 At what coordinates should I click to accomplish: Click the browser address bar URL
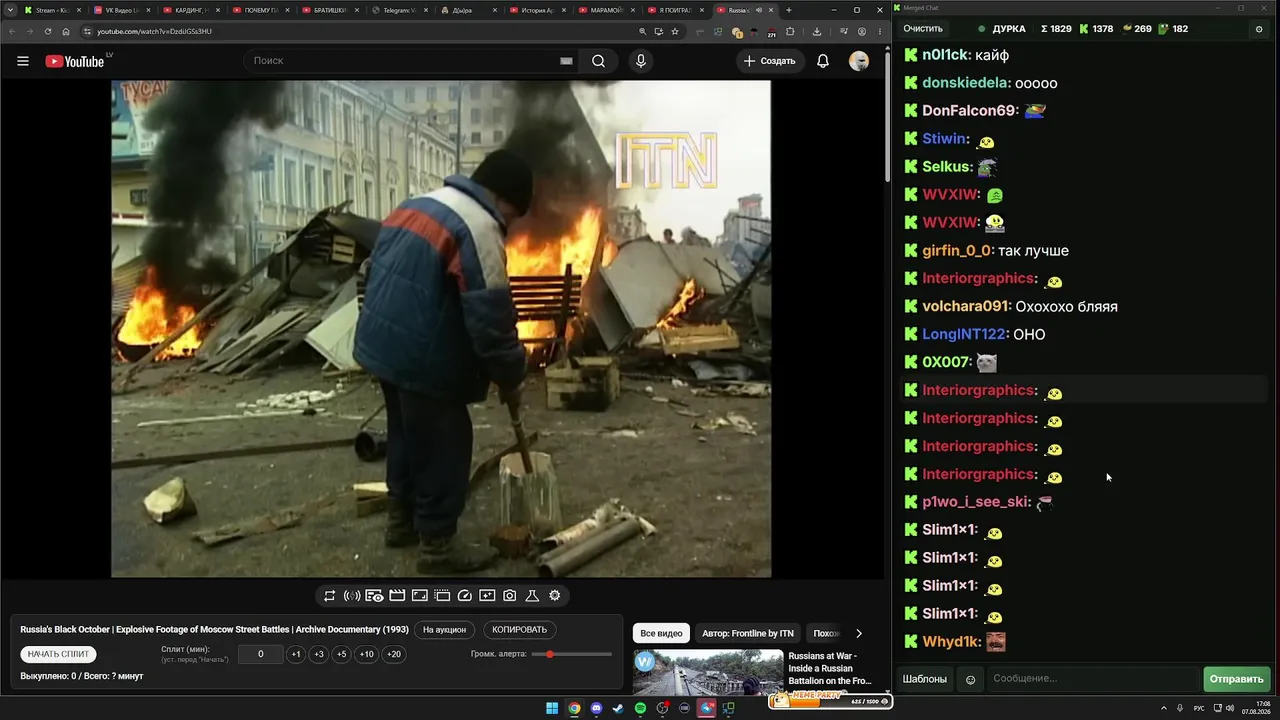(x=154, y=31)
